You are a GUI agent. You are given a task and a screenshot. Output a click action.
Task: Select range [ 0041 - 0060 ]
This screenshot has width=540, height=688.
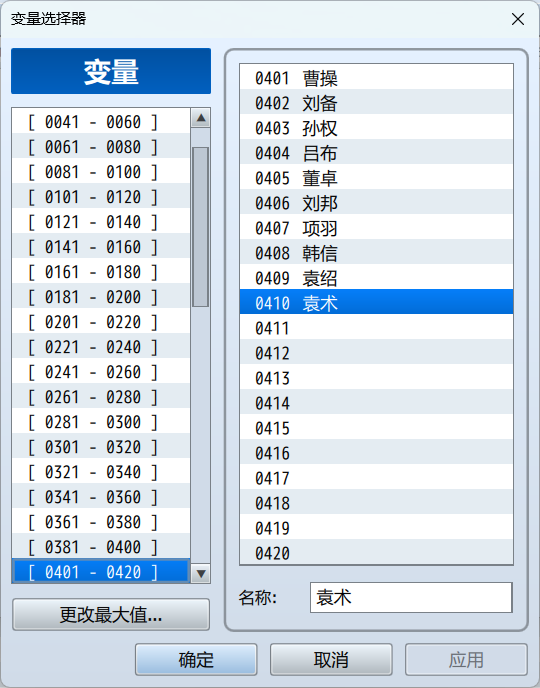[x=101, y=122]
